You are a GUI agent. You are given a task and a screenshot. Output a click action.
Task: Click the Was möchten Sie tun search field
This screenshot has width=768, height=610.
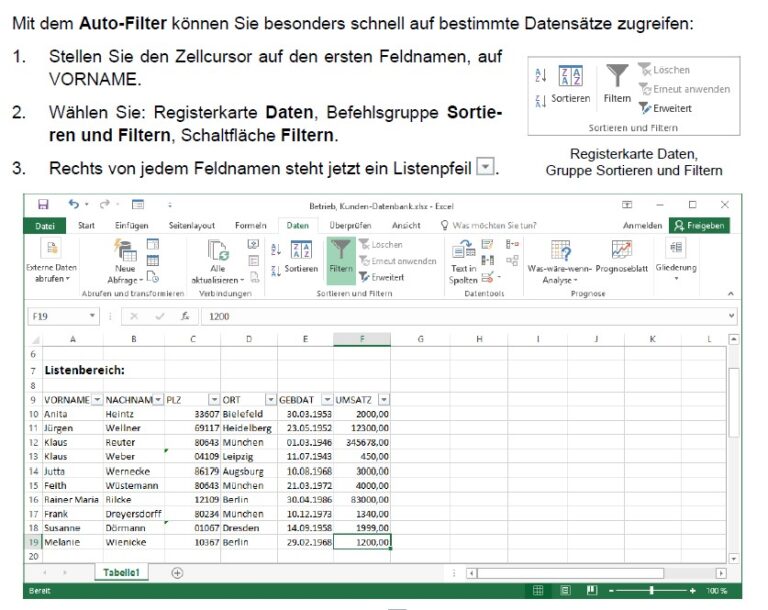[488, 225]
